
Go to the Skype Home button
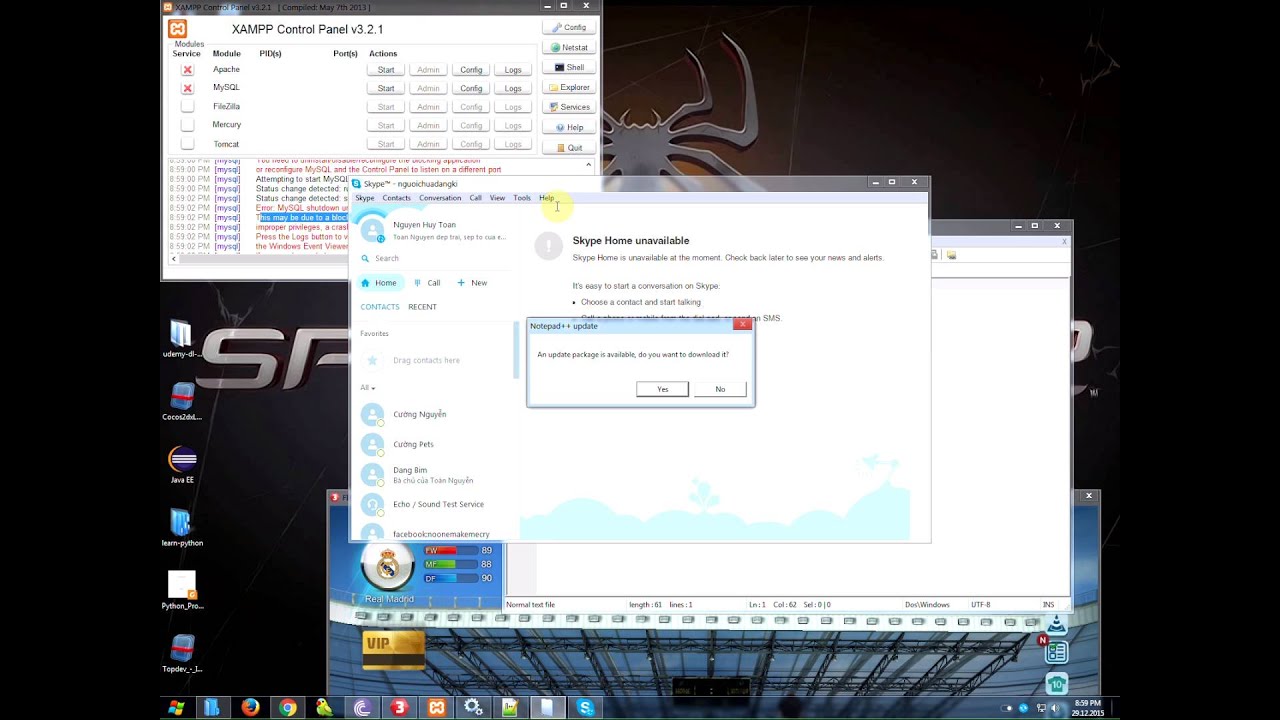pos(379,283)
